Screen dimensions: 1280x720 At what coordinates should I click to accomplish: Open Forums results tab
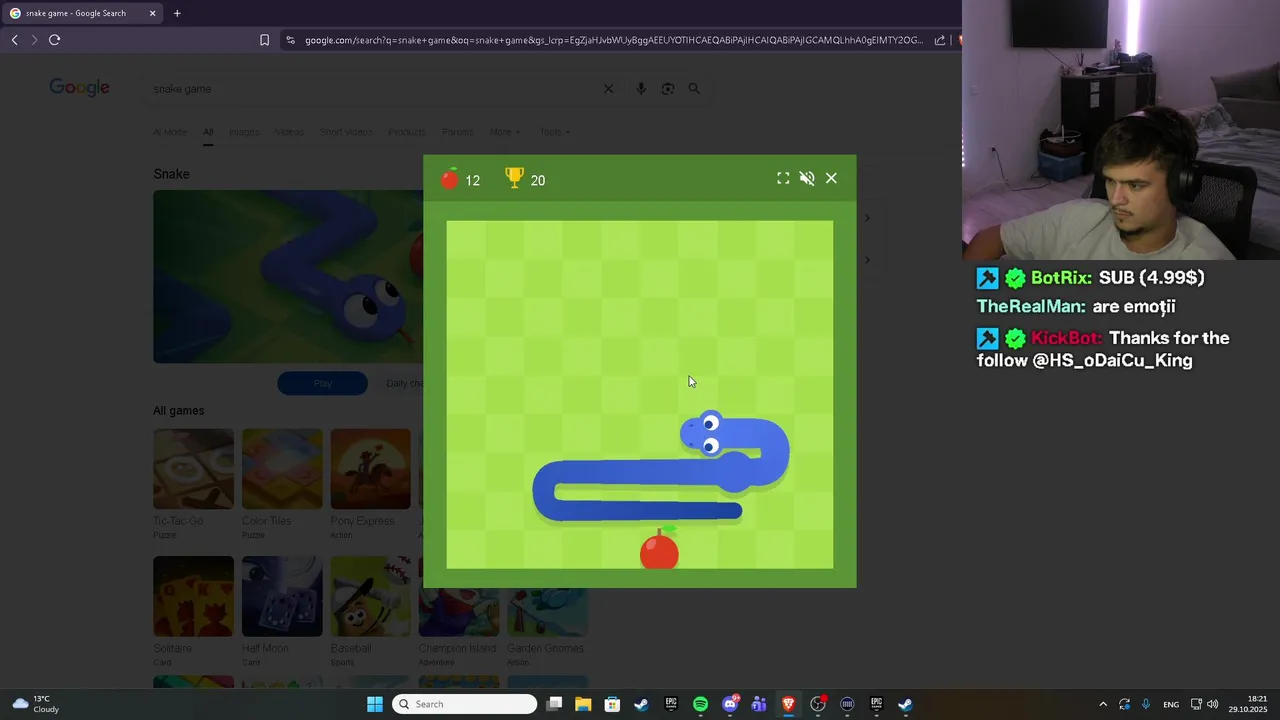tap(458, 132)
